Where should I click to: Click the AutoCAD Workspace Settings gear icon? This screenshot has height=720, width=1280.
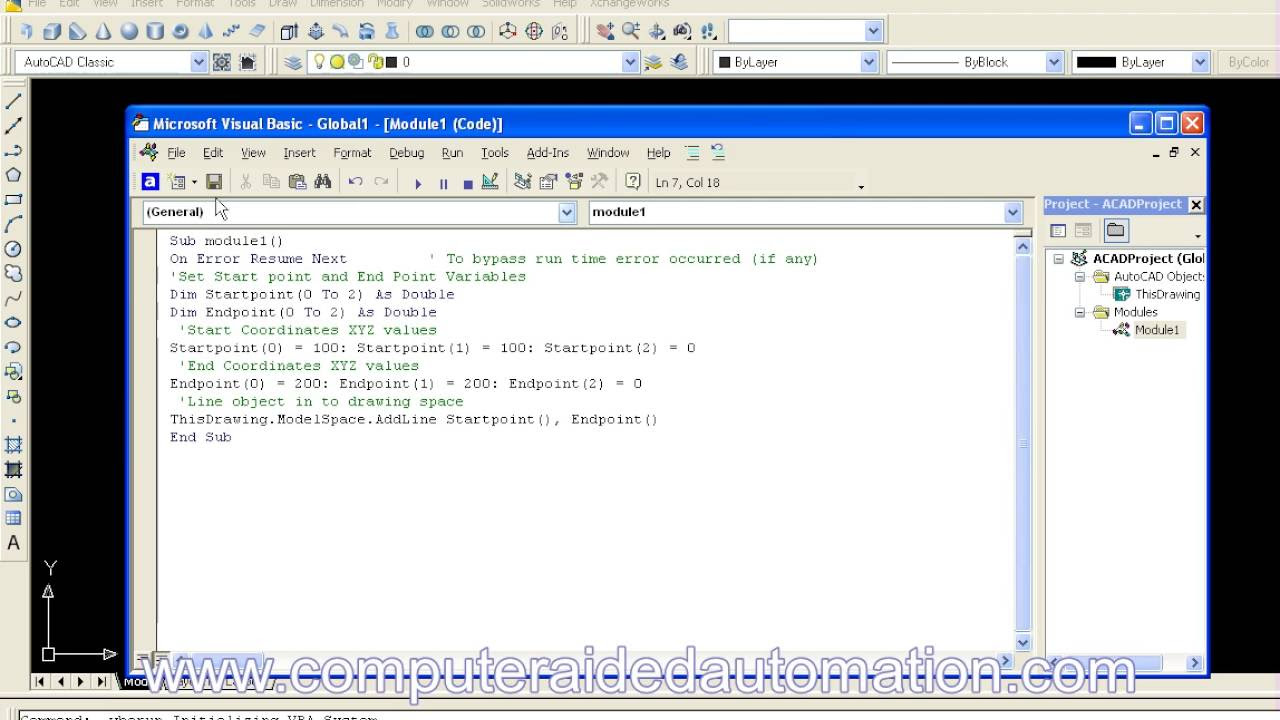pyautogui.click(x=222, y=62)
